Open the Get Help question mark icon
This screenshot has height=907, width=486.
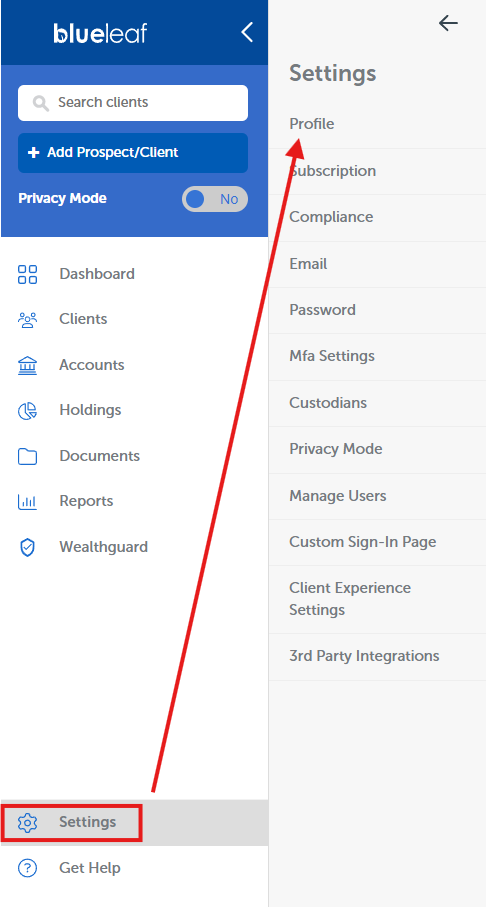coord(27,868)
